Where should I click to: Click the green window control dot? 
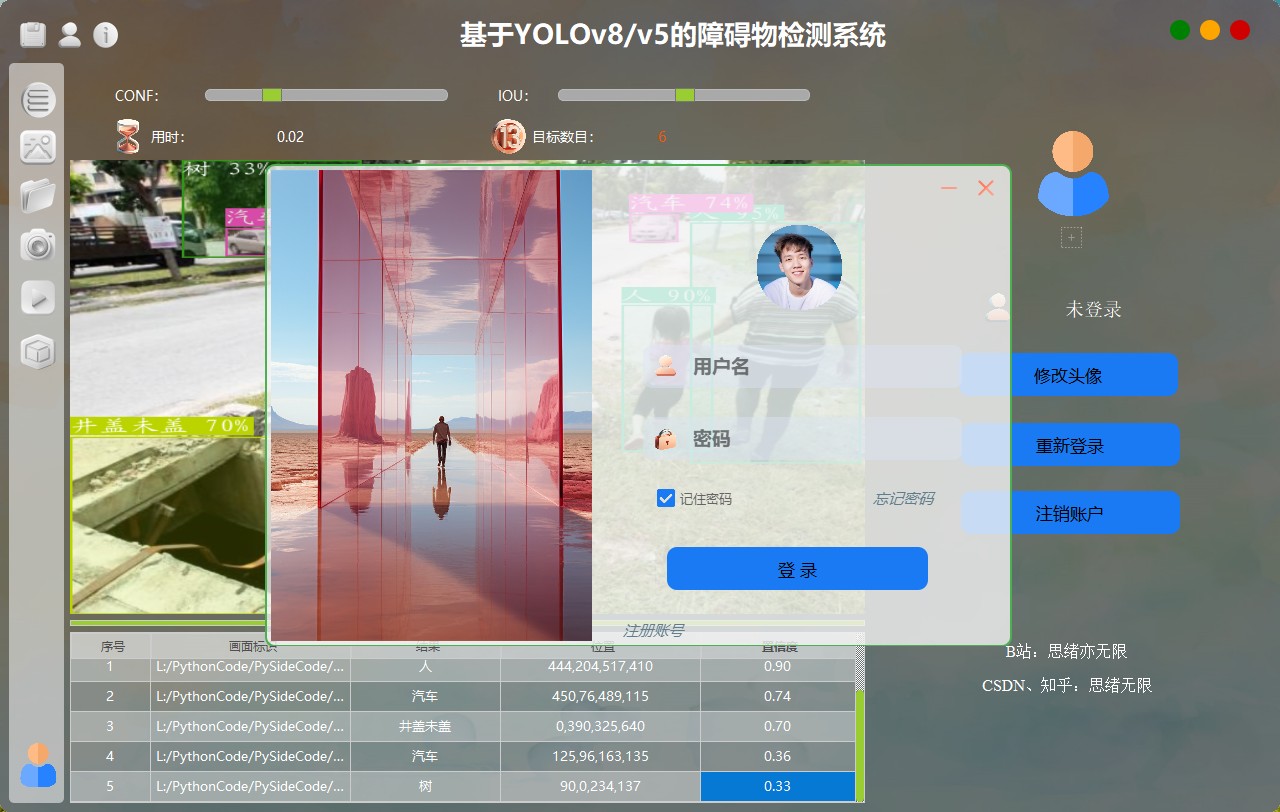[1180, 30]
